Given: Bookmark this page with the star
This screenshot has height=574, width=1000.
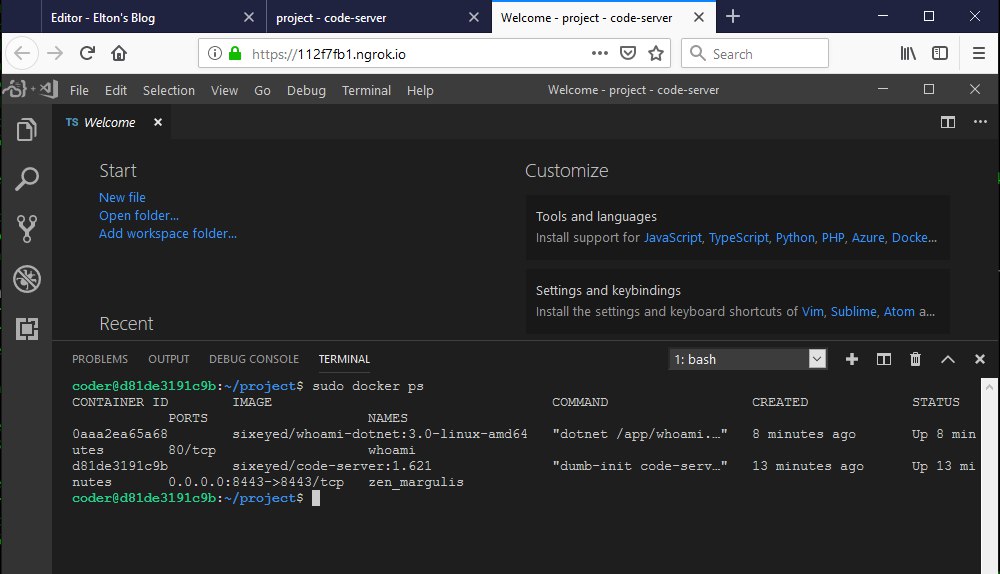Looking at the screenshot, I should tap(656, 53).
